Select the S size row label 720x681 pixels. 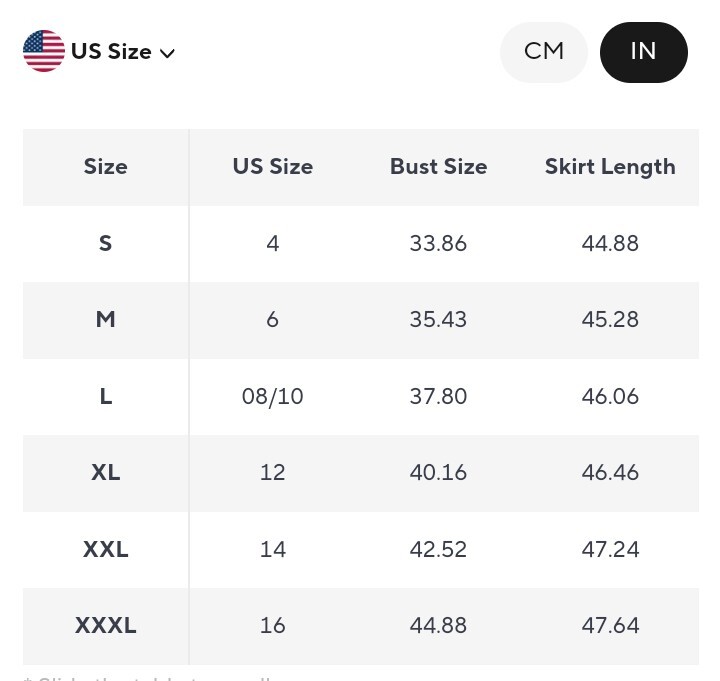106,243
